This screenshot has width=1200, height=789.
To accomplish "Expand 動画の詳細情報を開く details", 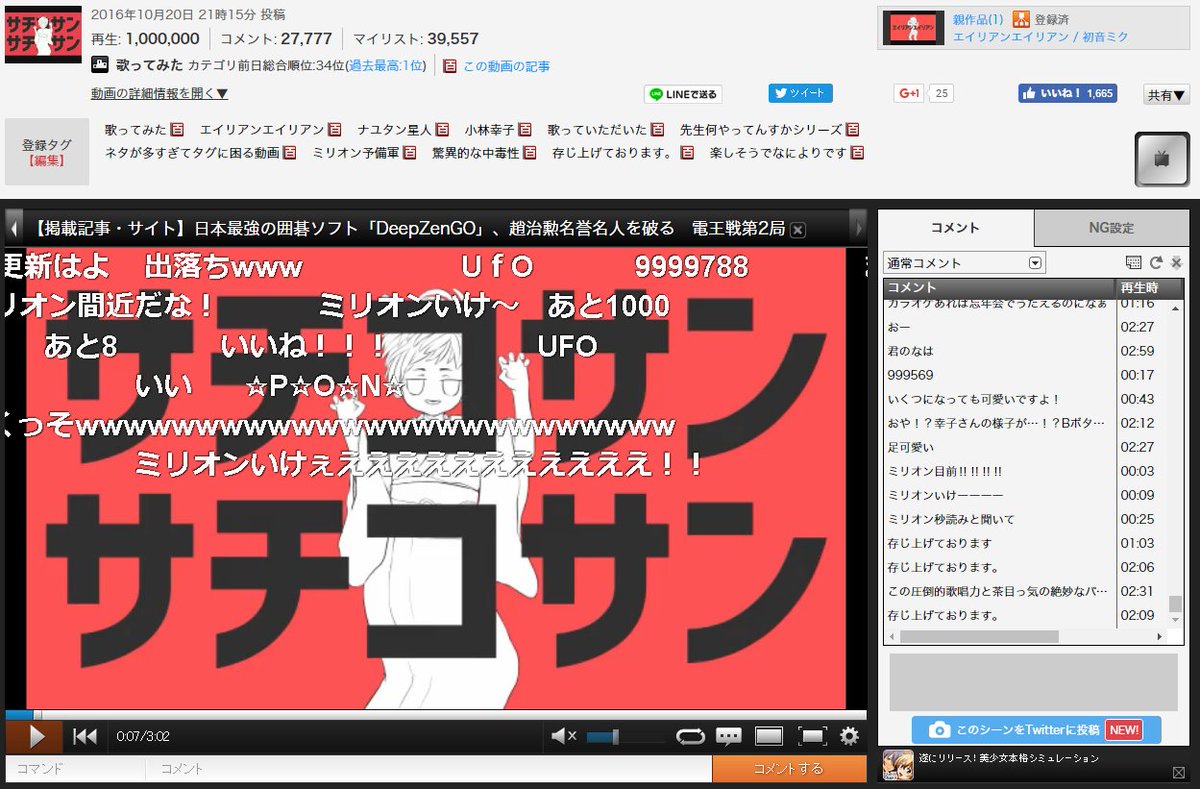I will tap(160, 94).
